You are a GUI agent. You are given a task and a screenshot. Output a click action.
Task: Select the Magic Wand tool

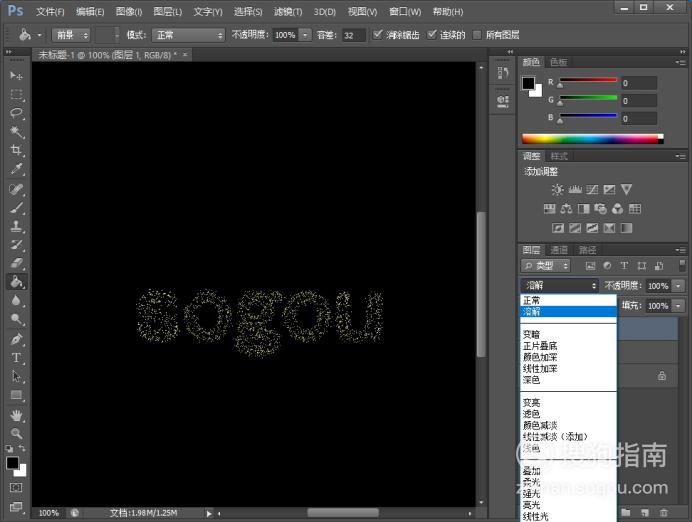click(x=16, y=131)
